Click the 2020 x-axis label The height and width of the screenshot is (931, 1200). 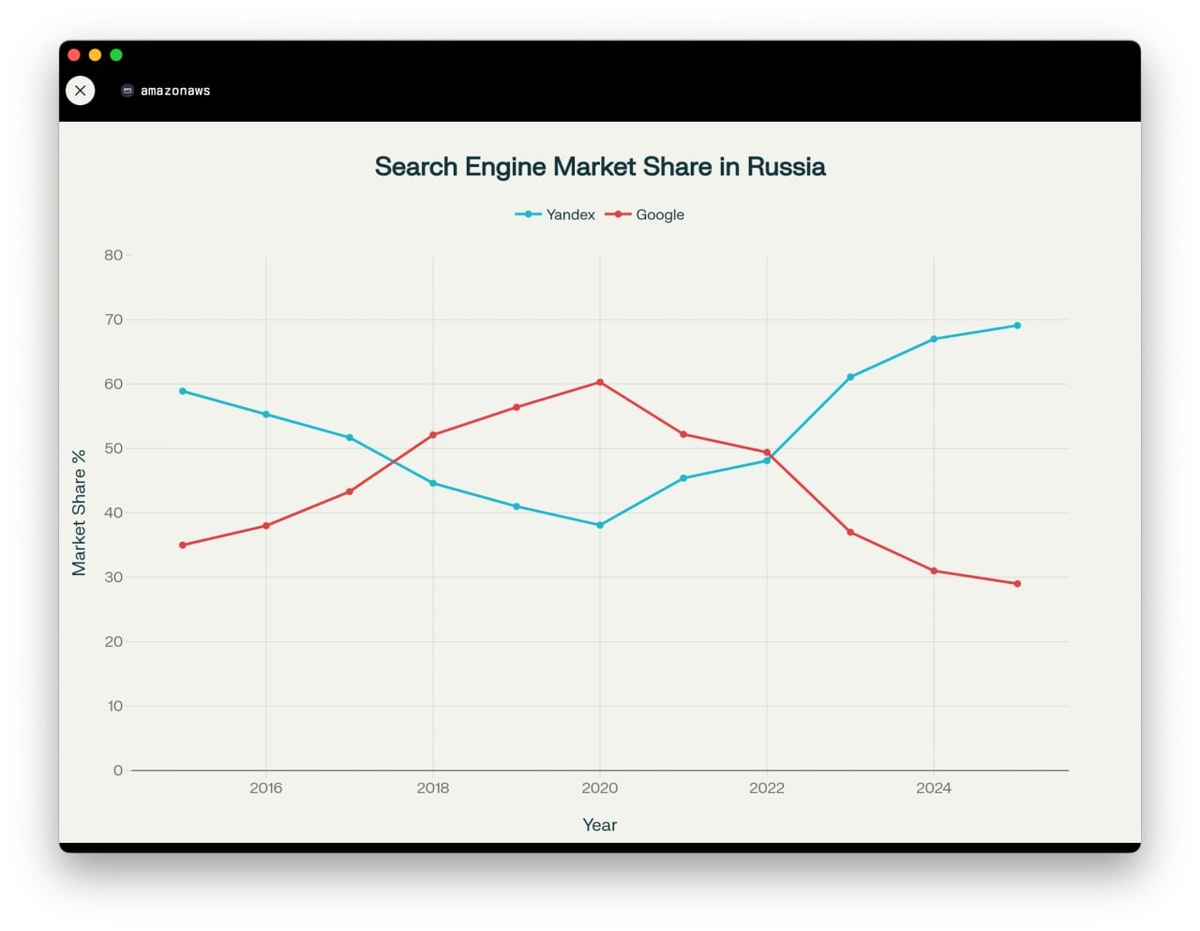point(600,788)
